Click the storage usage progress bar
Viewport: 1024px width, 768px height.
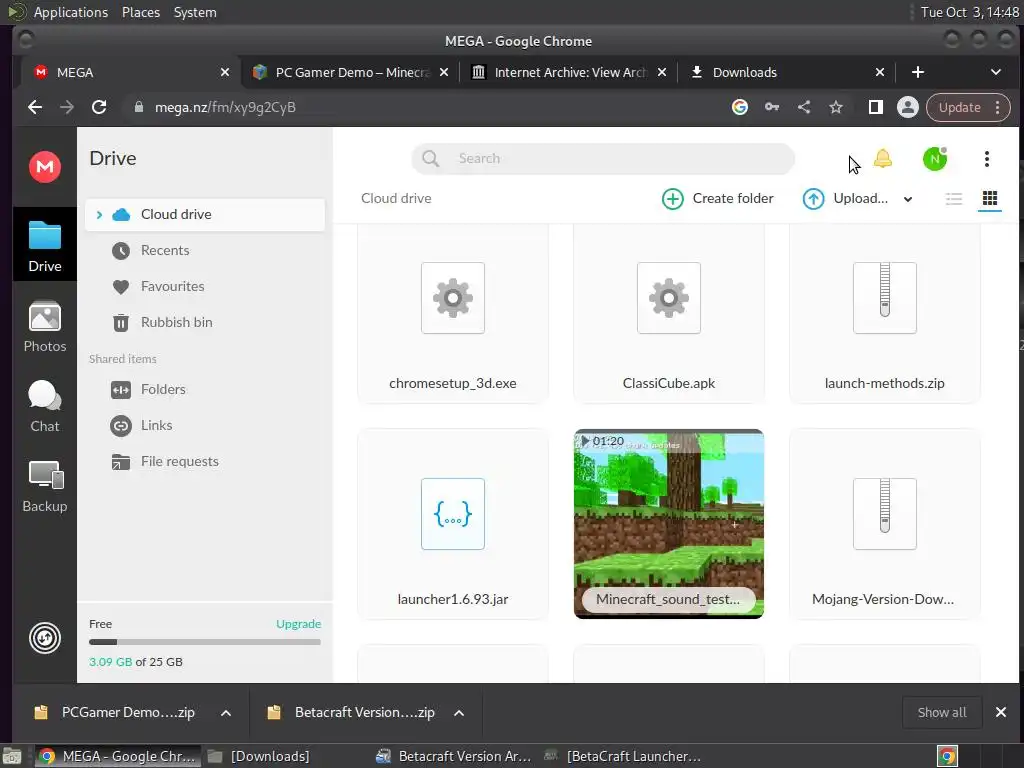click(x=204, y=642)
